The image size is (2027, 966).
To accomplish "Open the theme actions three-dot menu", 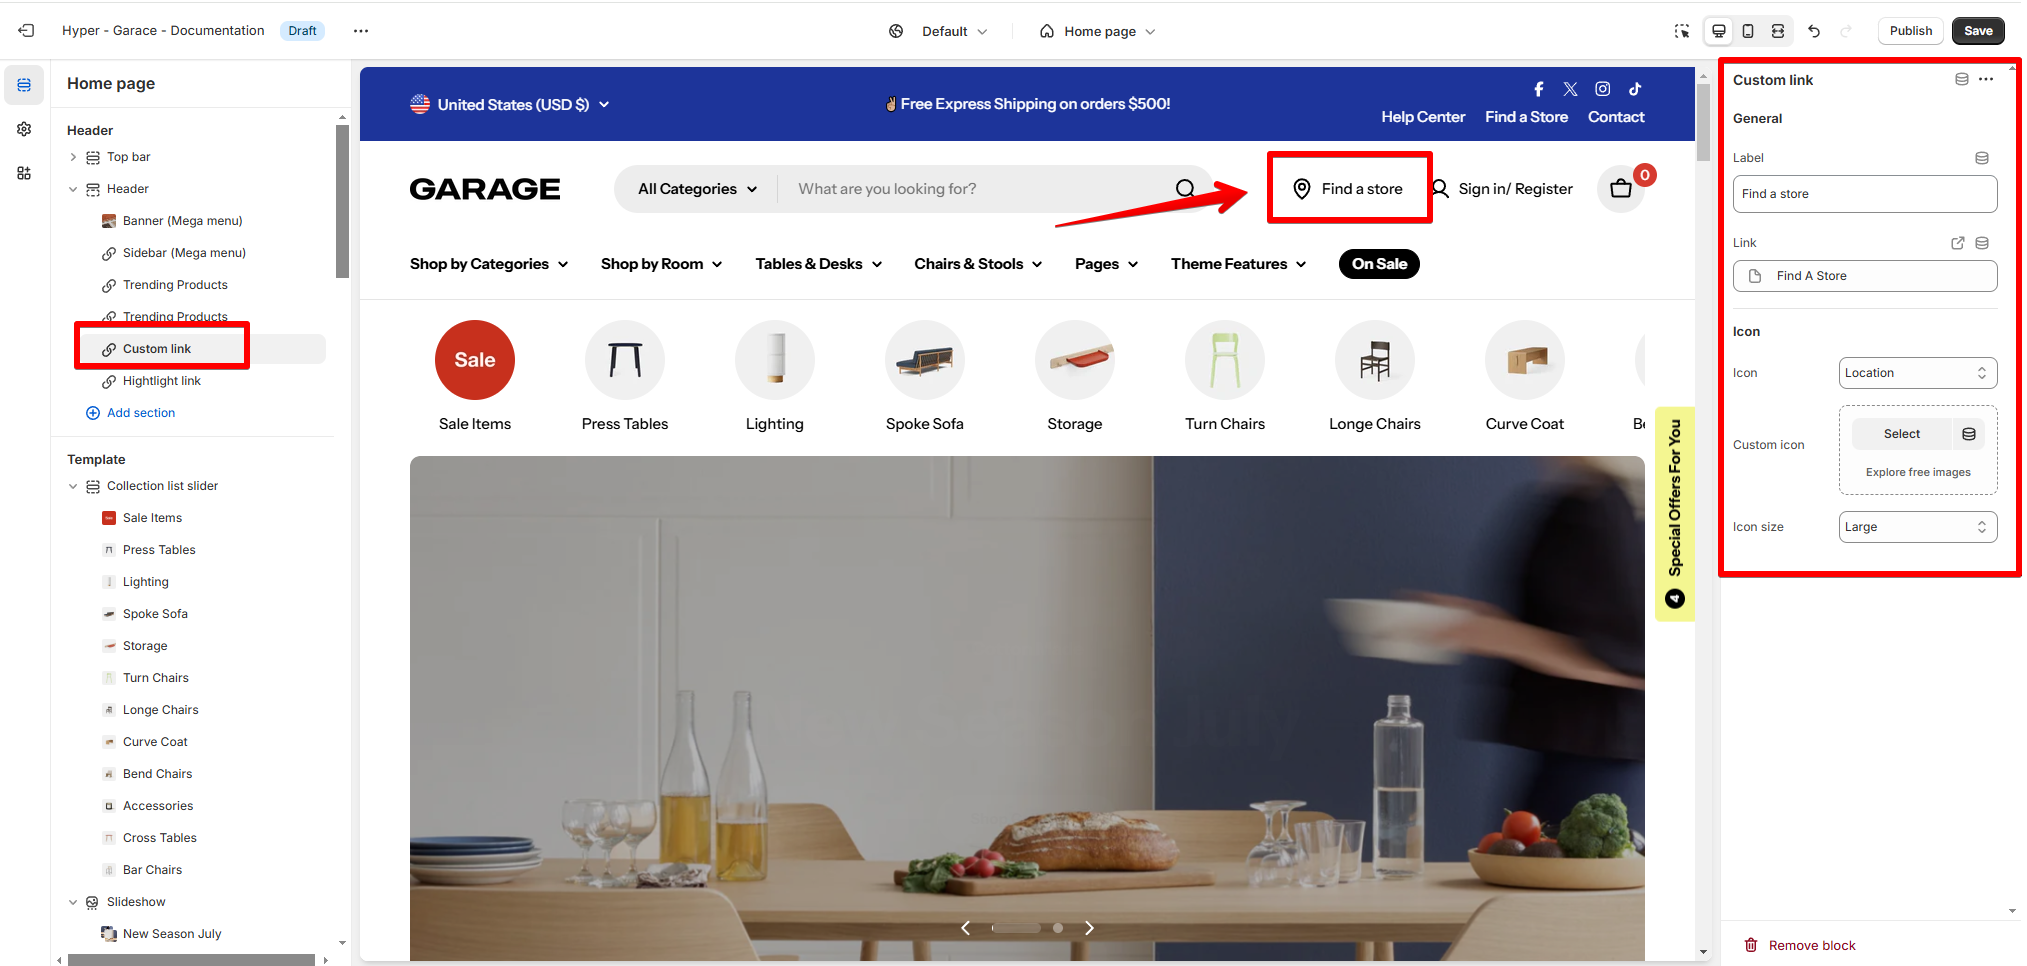I will [x=361, y=31].
